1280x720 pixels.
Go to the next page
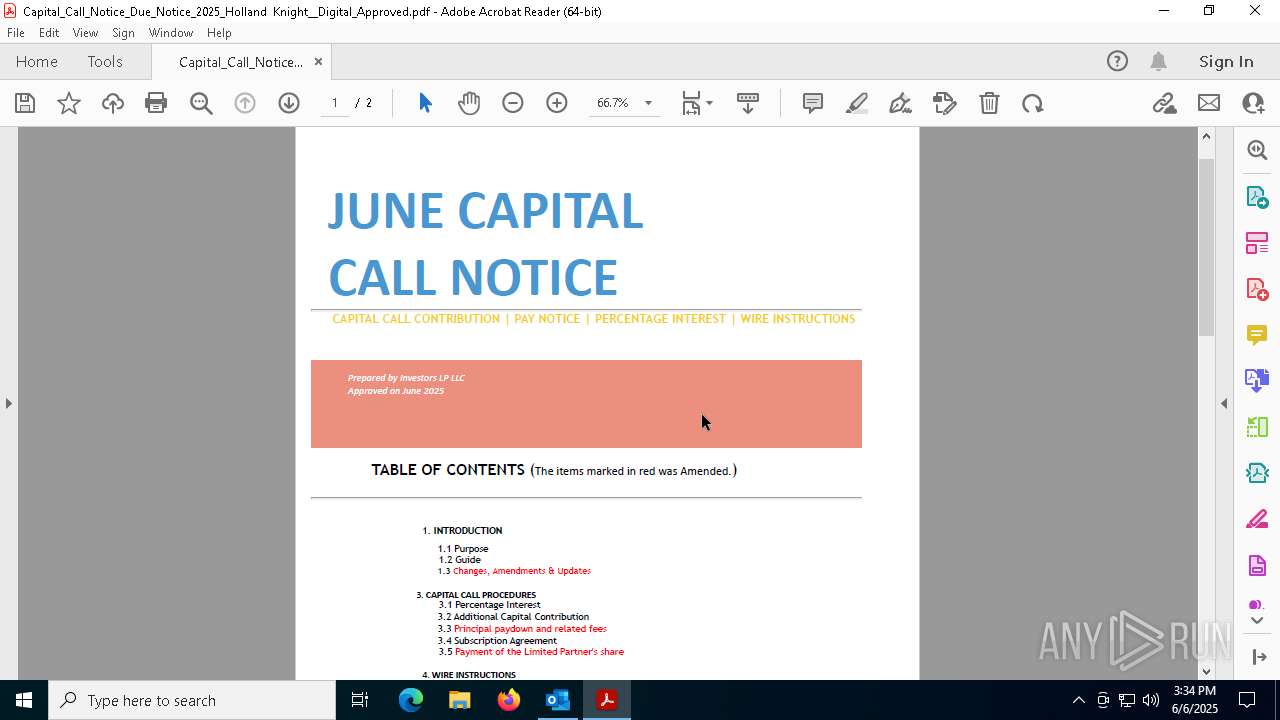pos(289,103)
